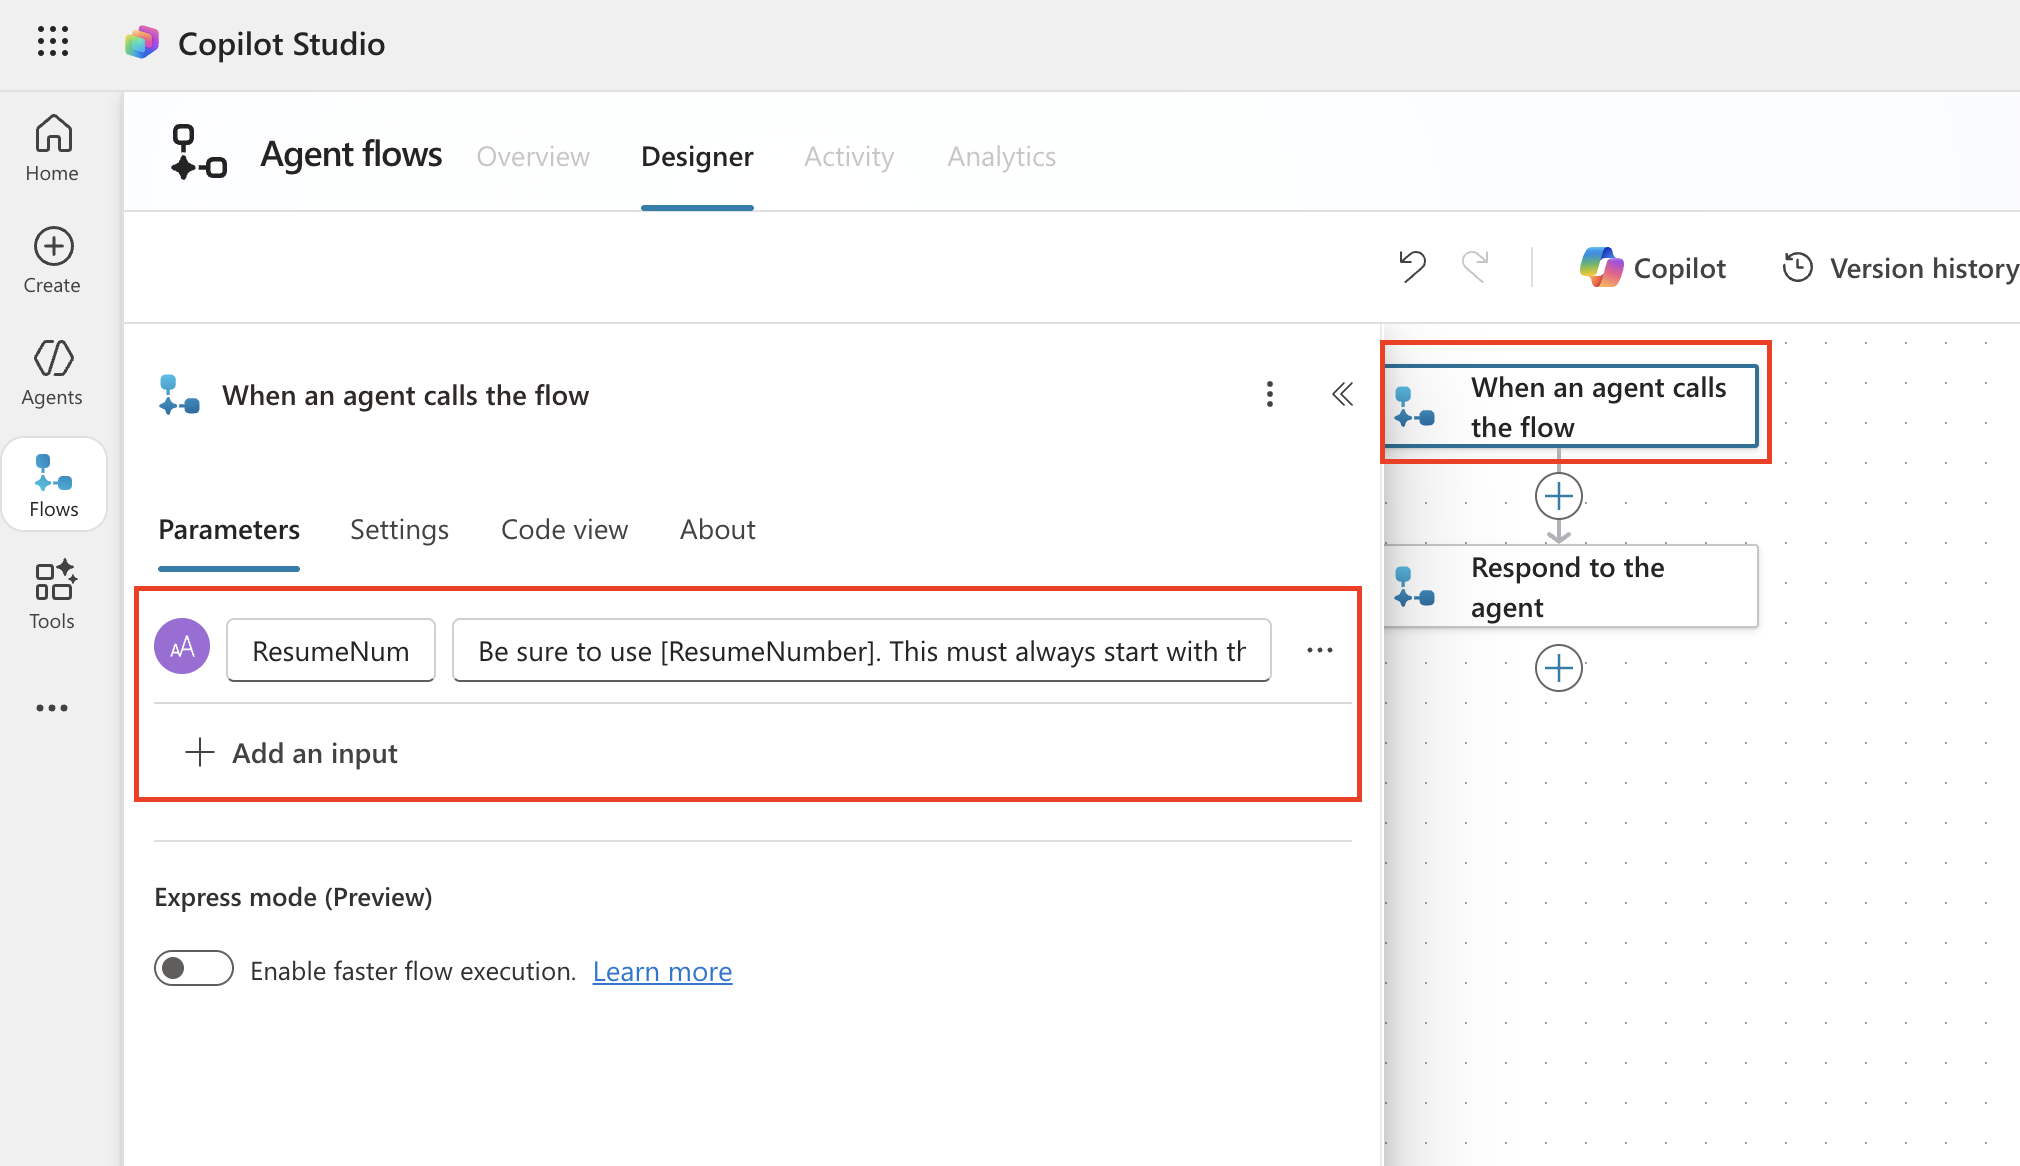Switch to the Settings tab
Screen dimensions: 2020x1166
tap(399, 529)
